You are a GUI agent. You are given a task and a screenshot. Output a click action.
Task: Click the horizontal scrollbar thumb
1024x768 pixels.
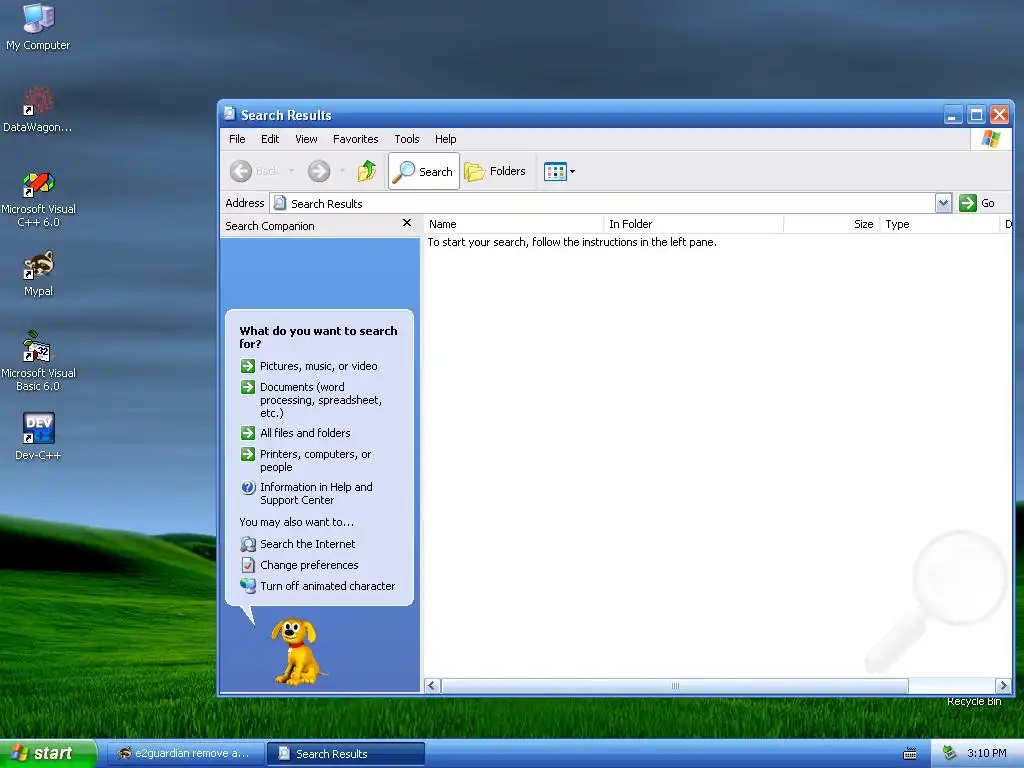pyautogui.click(x=675, y=686)
